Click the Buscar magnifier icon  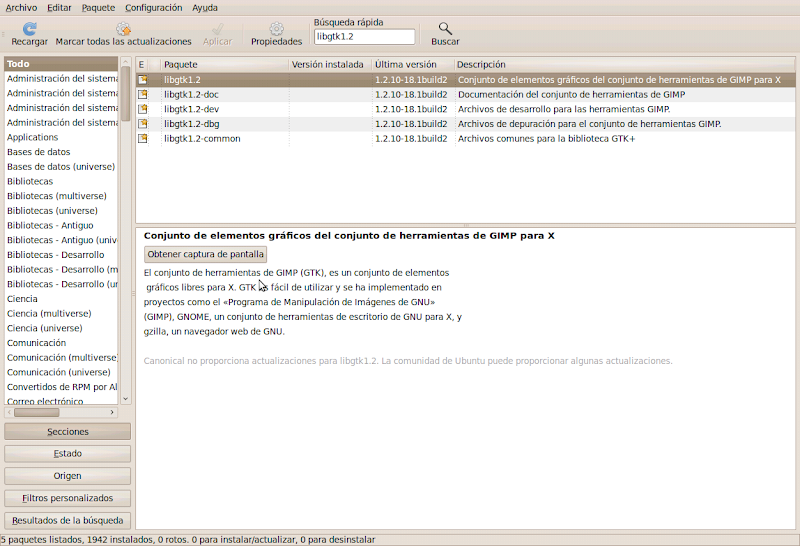tap(445, 29)
